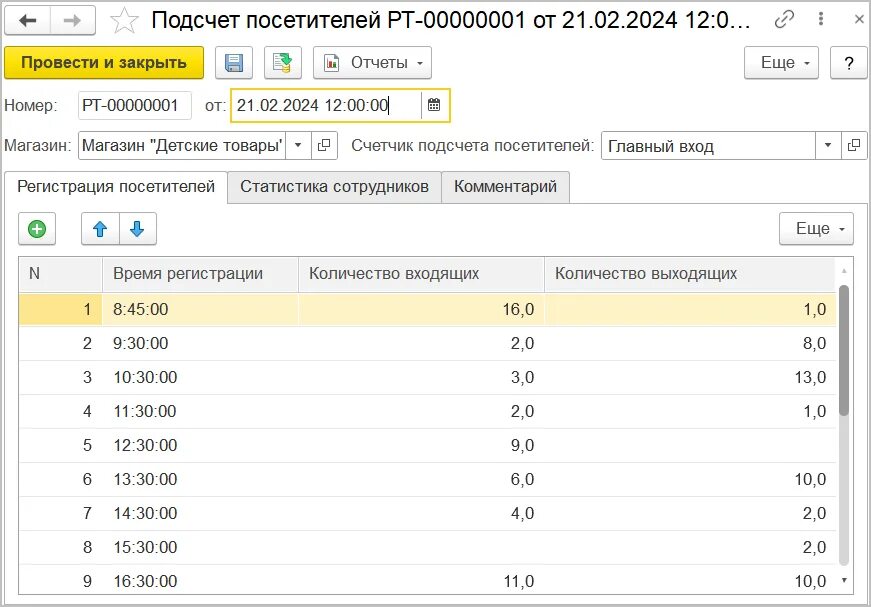The height and width of the screenshot is (607, 871).
Task: Click 'Провести и закрыть' button
Action: [x=104, y=62]
